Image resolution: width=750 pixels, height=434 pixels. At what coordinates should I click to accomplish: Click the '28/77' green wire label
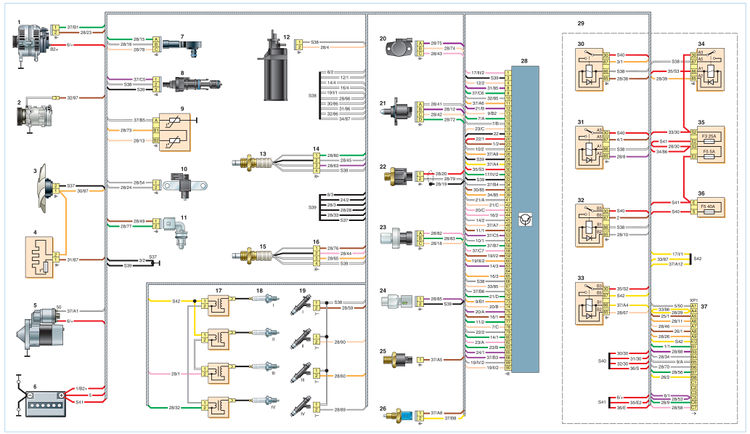click(126, 226)
